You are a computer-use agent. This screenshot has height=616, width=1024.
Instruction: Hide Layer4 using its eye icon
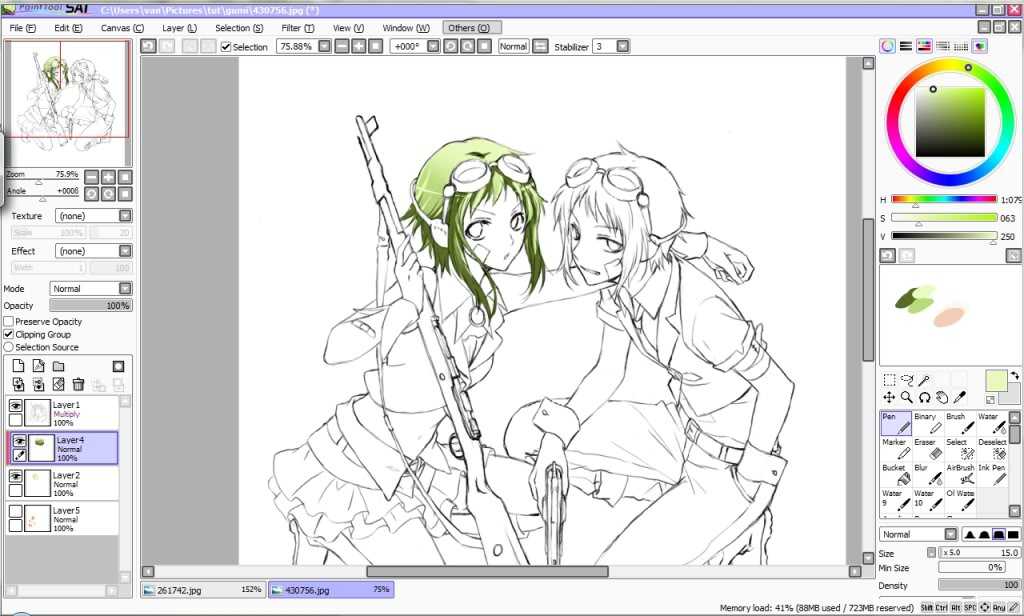click(x=20, y=442)
